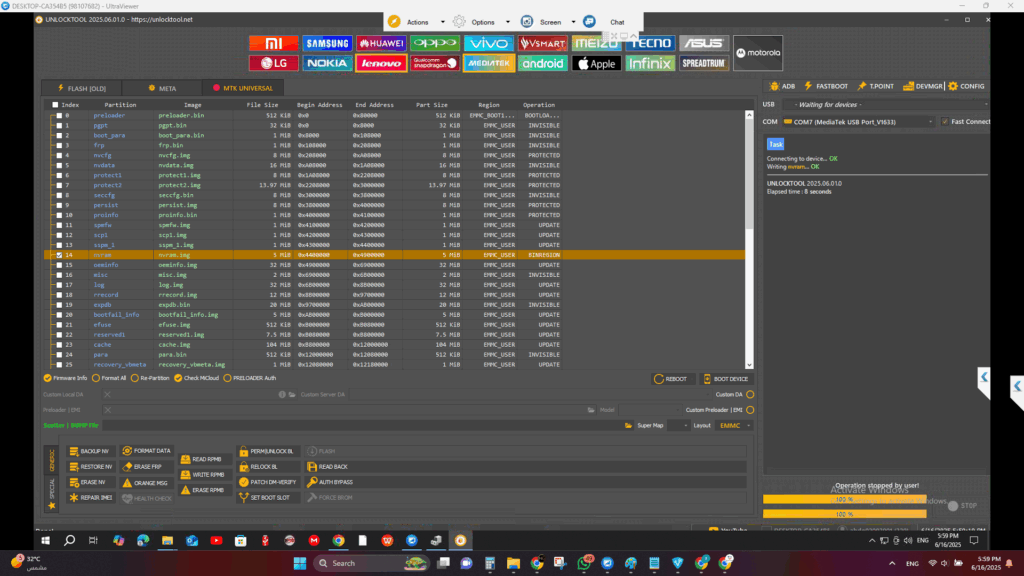Open CONFIG settings
Image resolution: width=1024 pixels, height=576 pixels.
pyautogui.click(x=967, y=86)
